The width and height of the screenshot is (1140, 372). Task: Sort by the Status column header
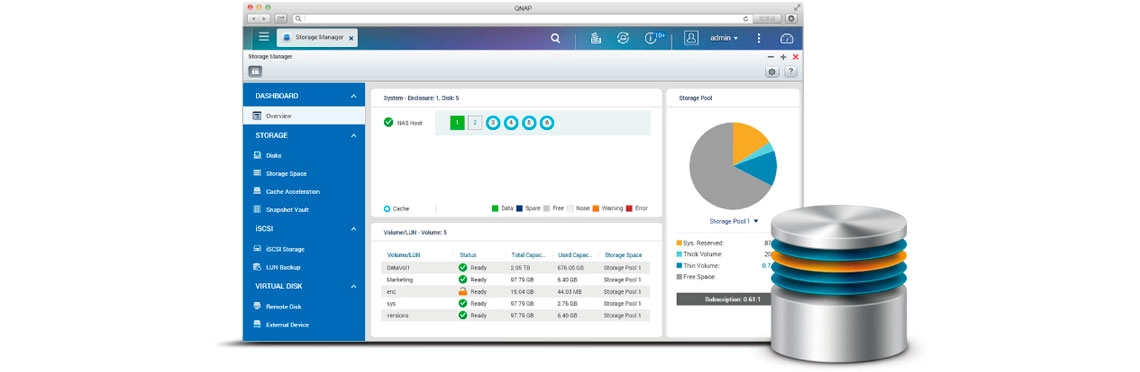tap(467, 255)
